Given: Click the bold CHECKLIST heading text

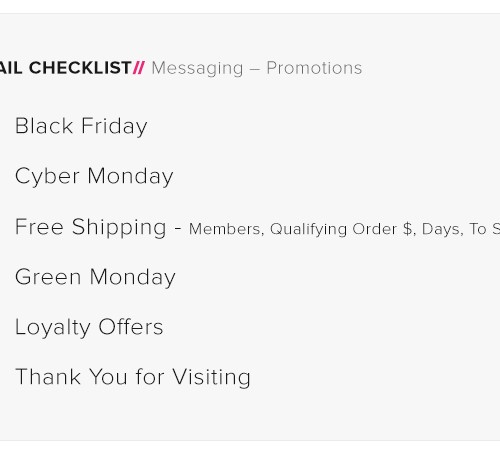Looking at the screenshot, I should click(x=80, y=68).
